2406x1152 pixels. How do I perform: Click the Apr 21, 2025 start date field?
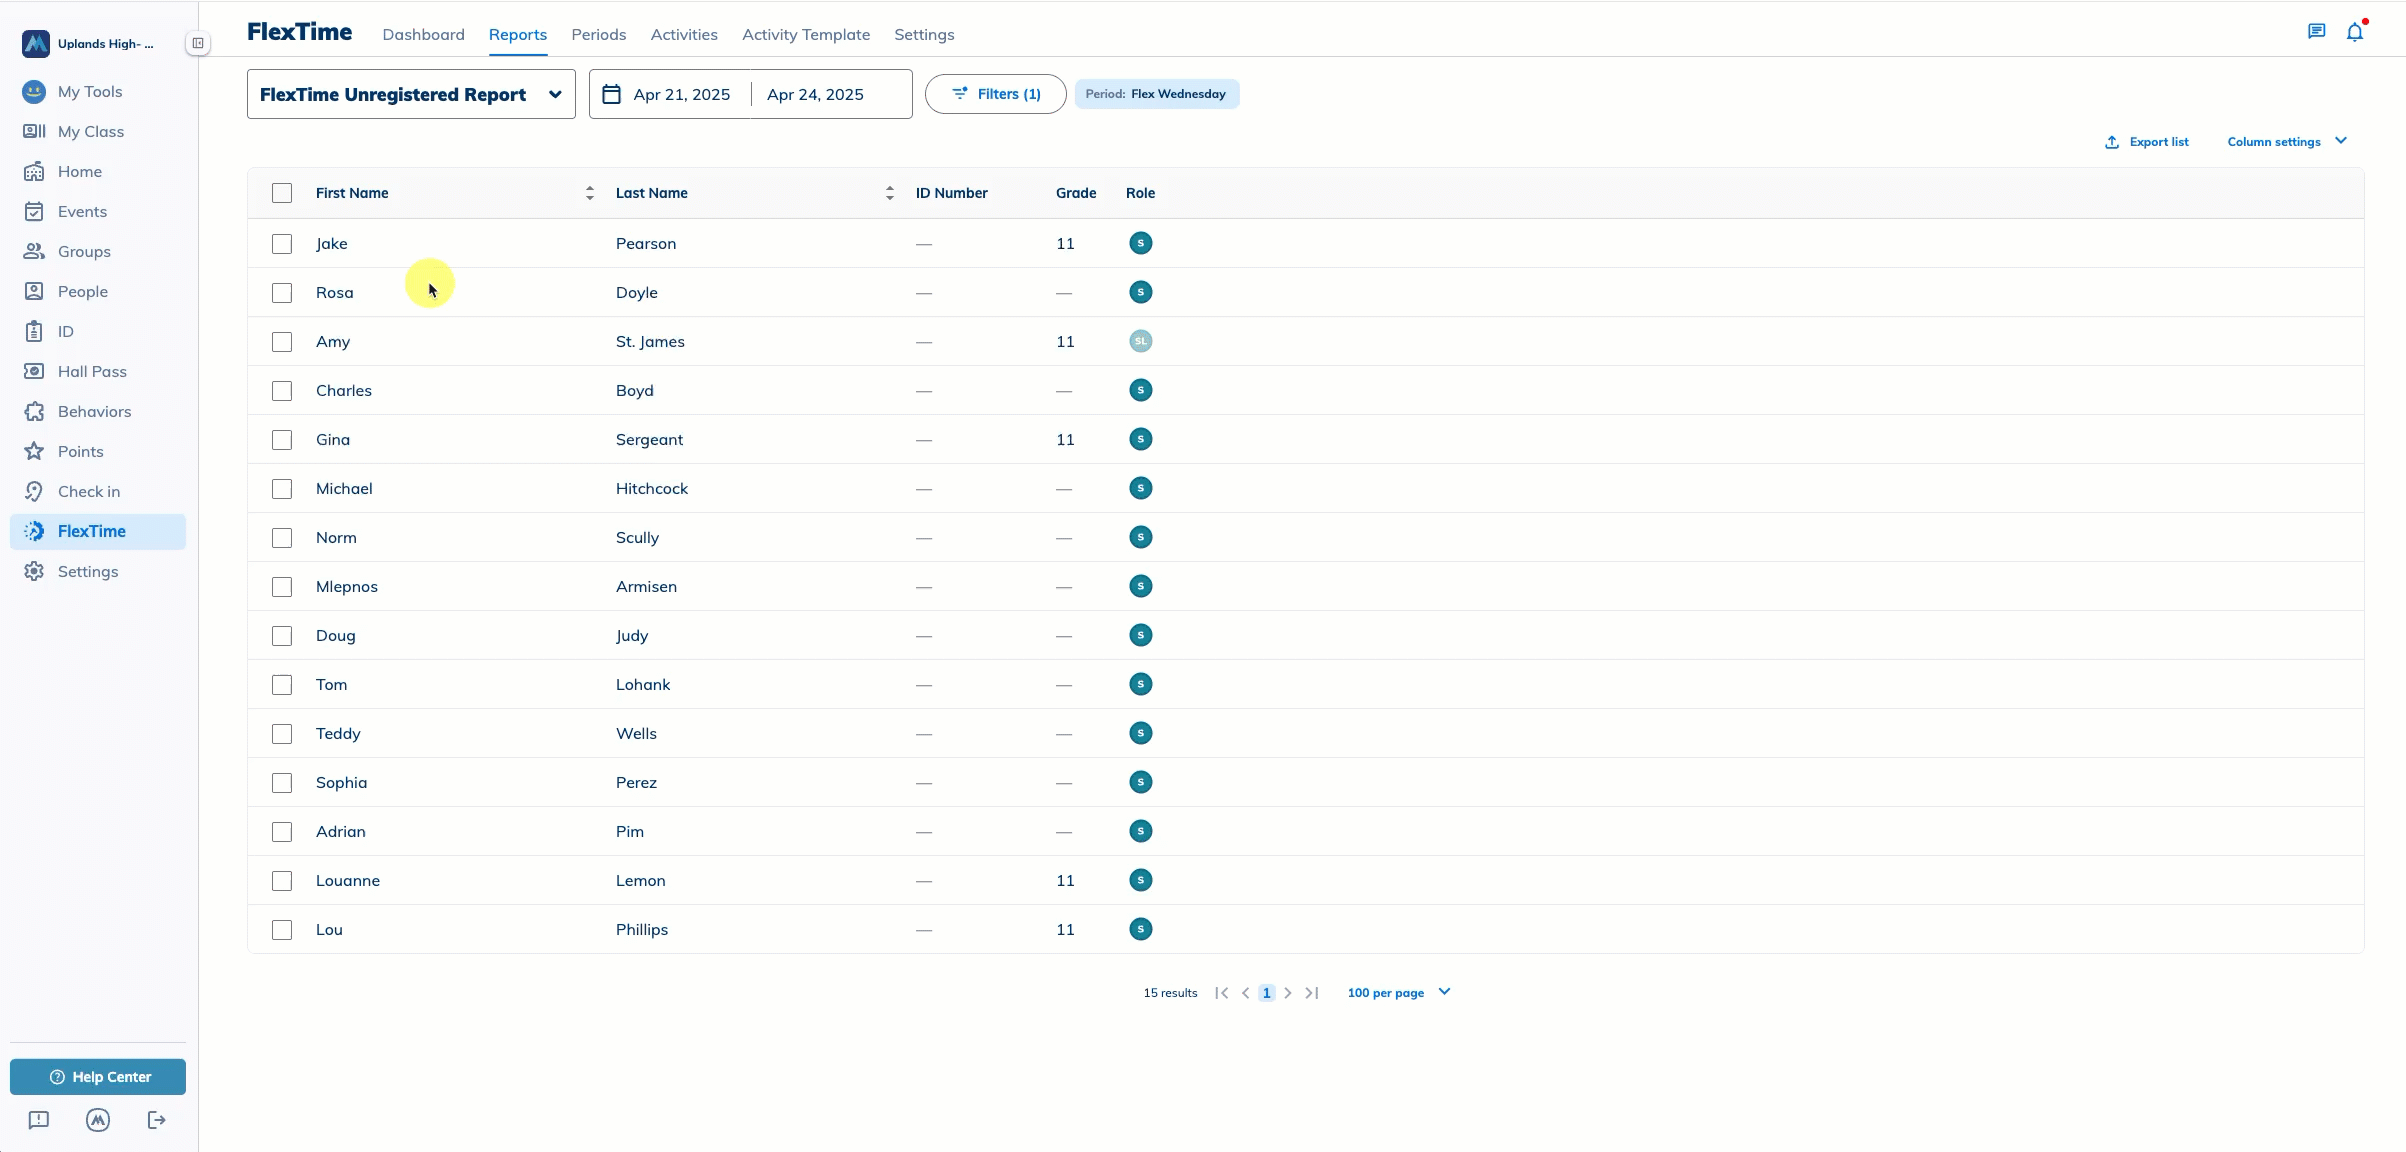(680, 94)
